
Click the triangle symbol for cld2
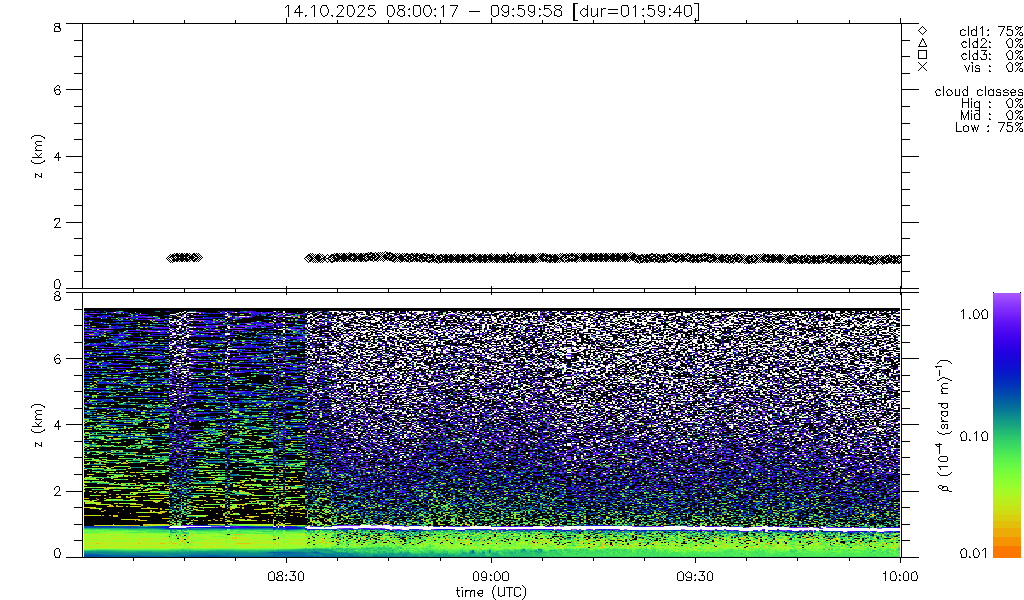coord(922,43)
